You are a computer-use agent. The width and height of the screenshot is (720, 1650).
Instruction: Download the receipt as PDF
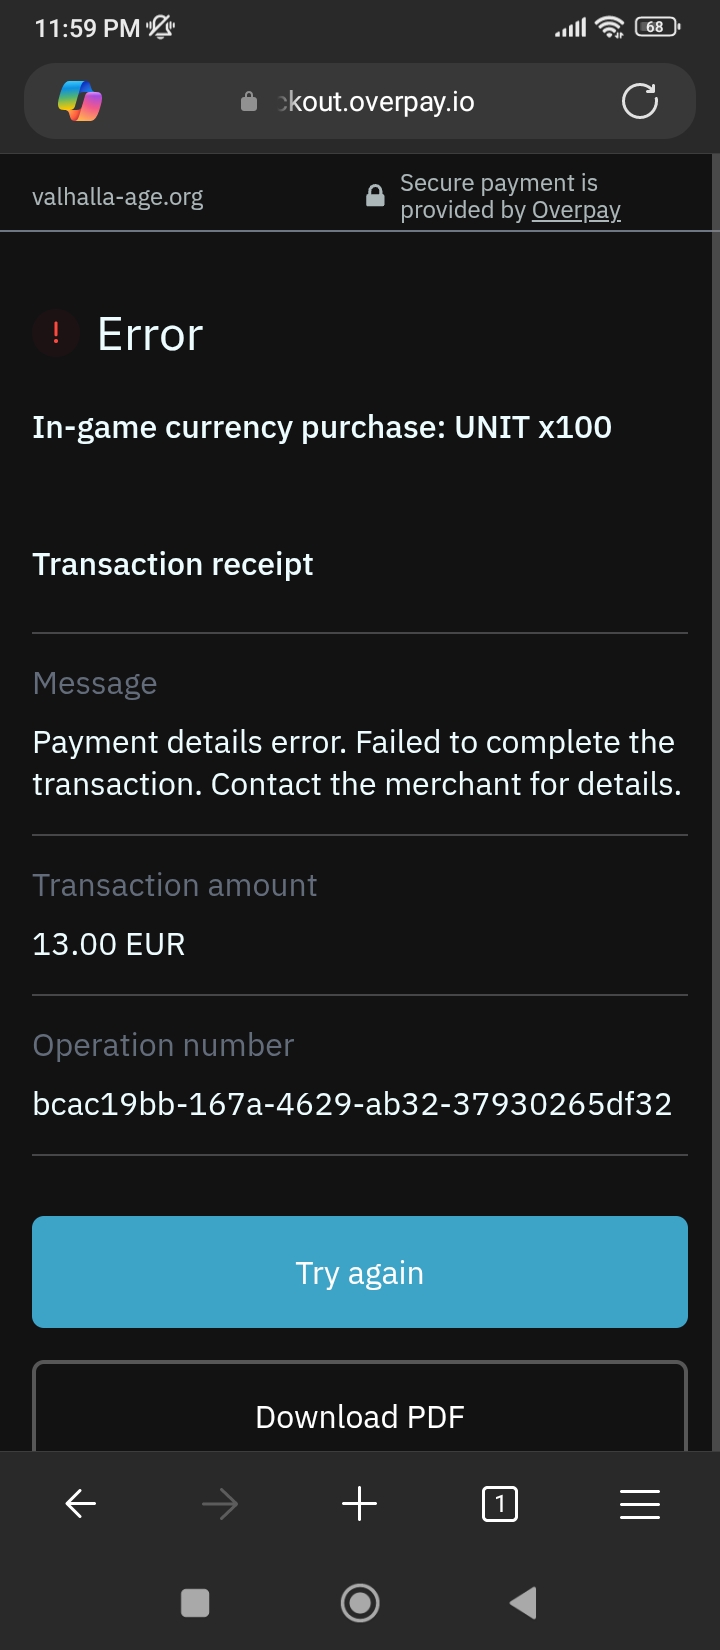coord(360,1416)
